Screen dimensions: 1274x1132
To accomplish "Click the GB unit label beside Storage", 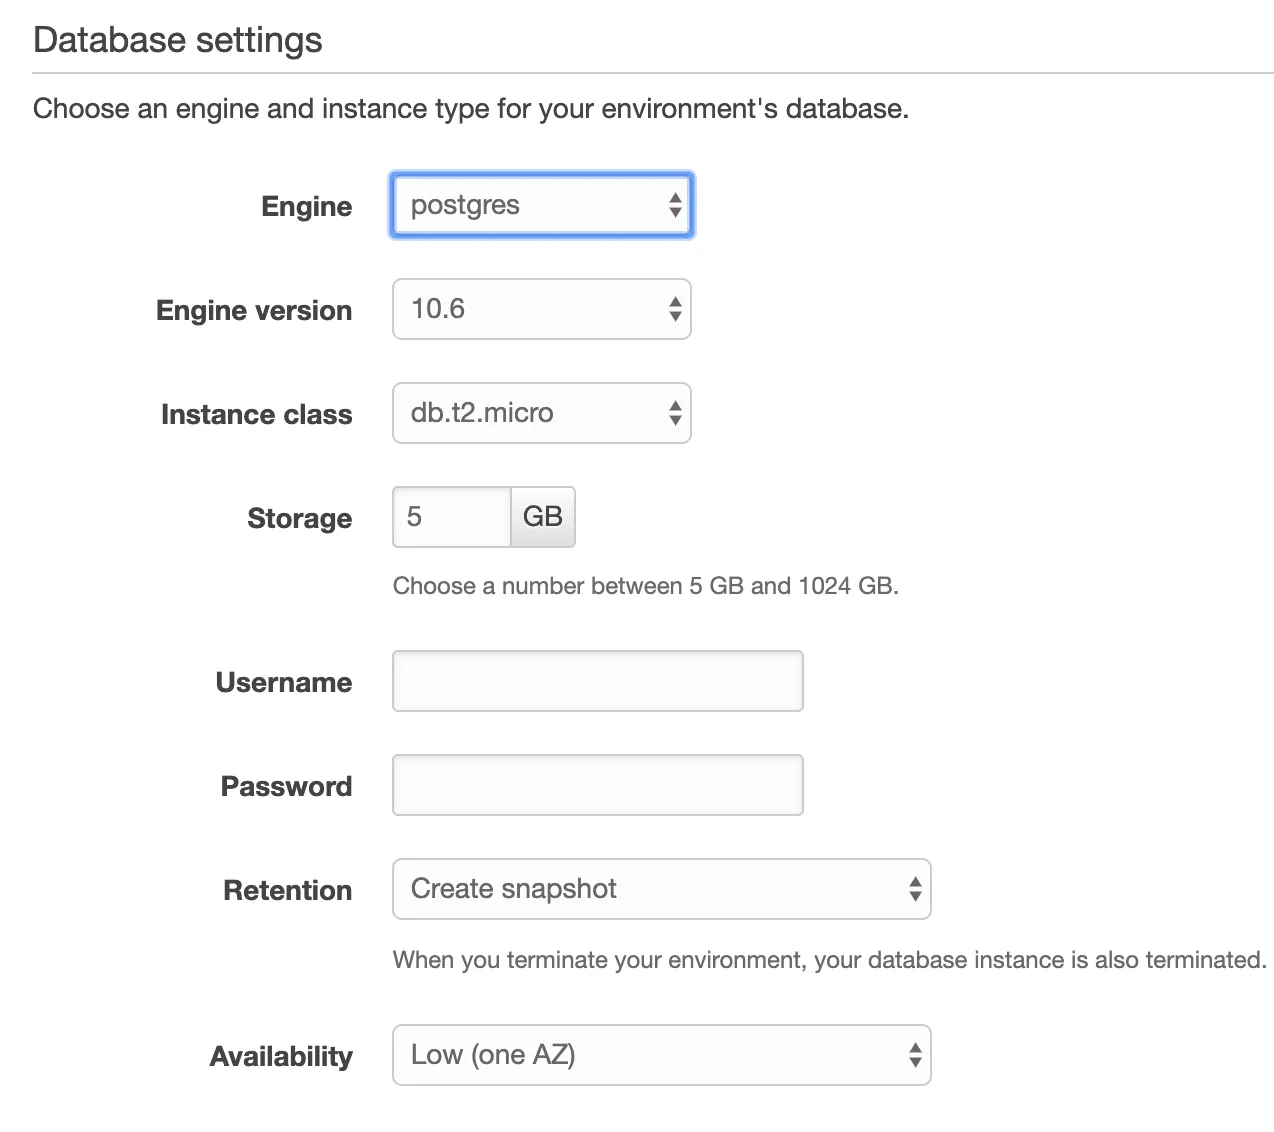I will pyautogui.click(x=543, y=517).
